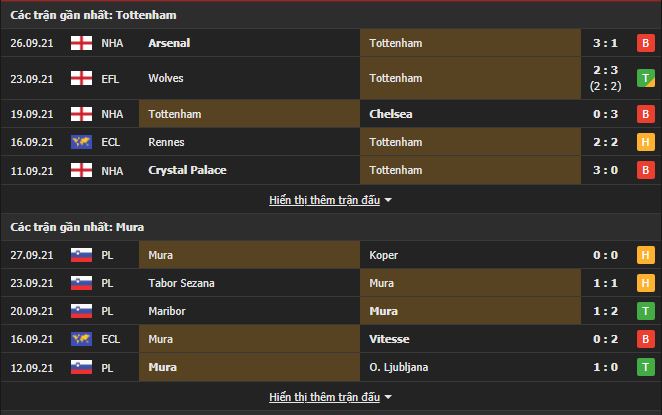The width and height of the screenshot is (662, 415).
Task: Click red B result badge for Arsenal match
Action: (646, 43)
